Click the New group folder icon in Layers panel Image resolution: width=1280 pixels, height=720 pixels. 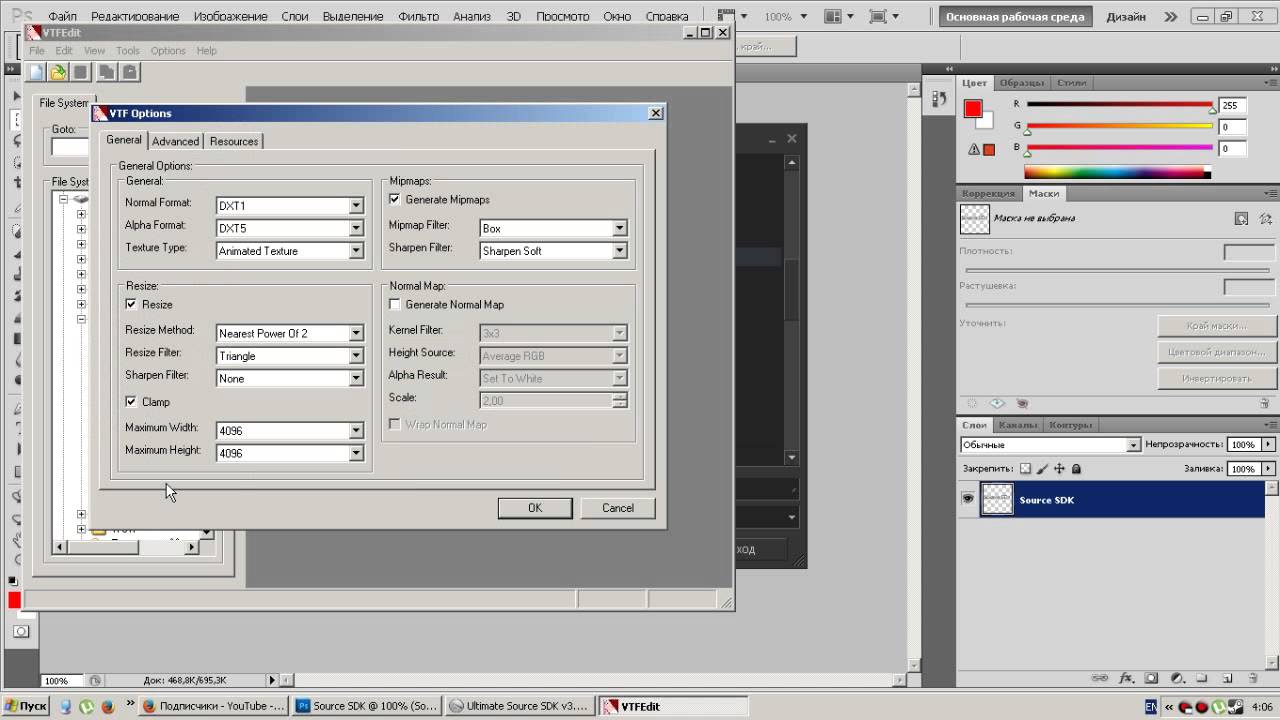[1201, 677]
